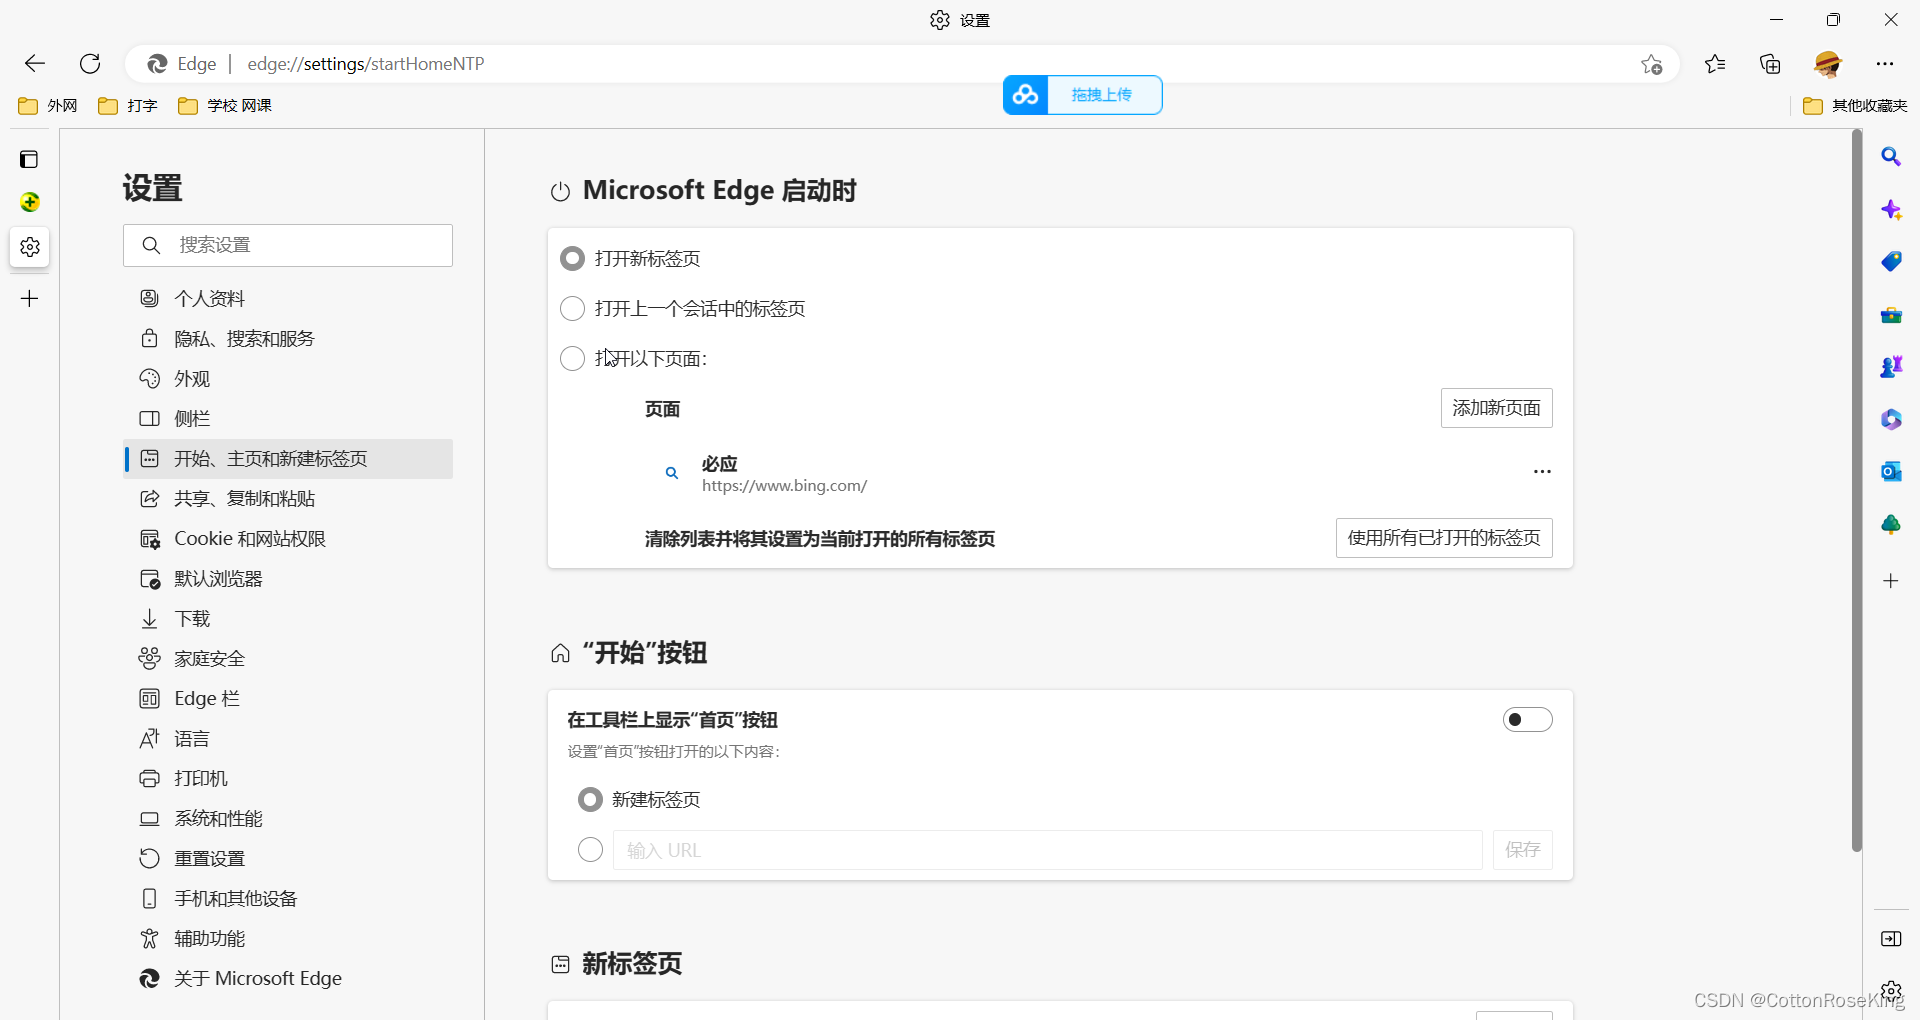
Task: Open the 学校 网课 bookmarks folder
Action: (x=225, y=106)
